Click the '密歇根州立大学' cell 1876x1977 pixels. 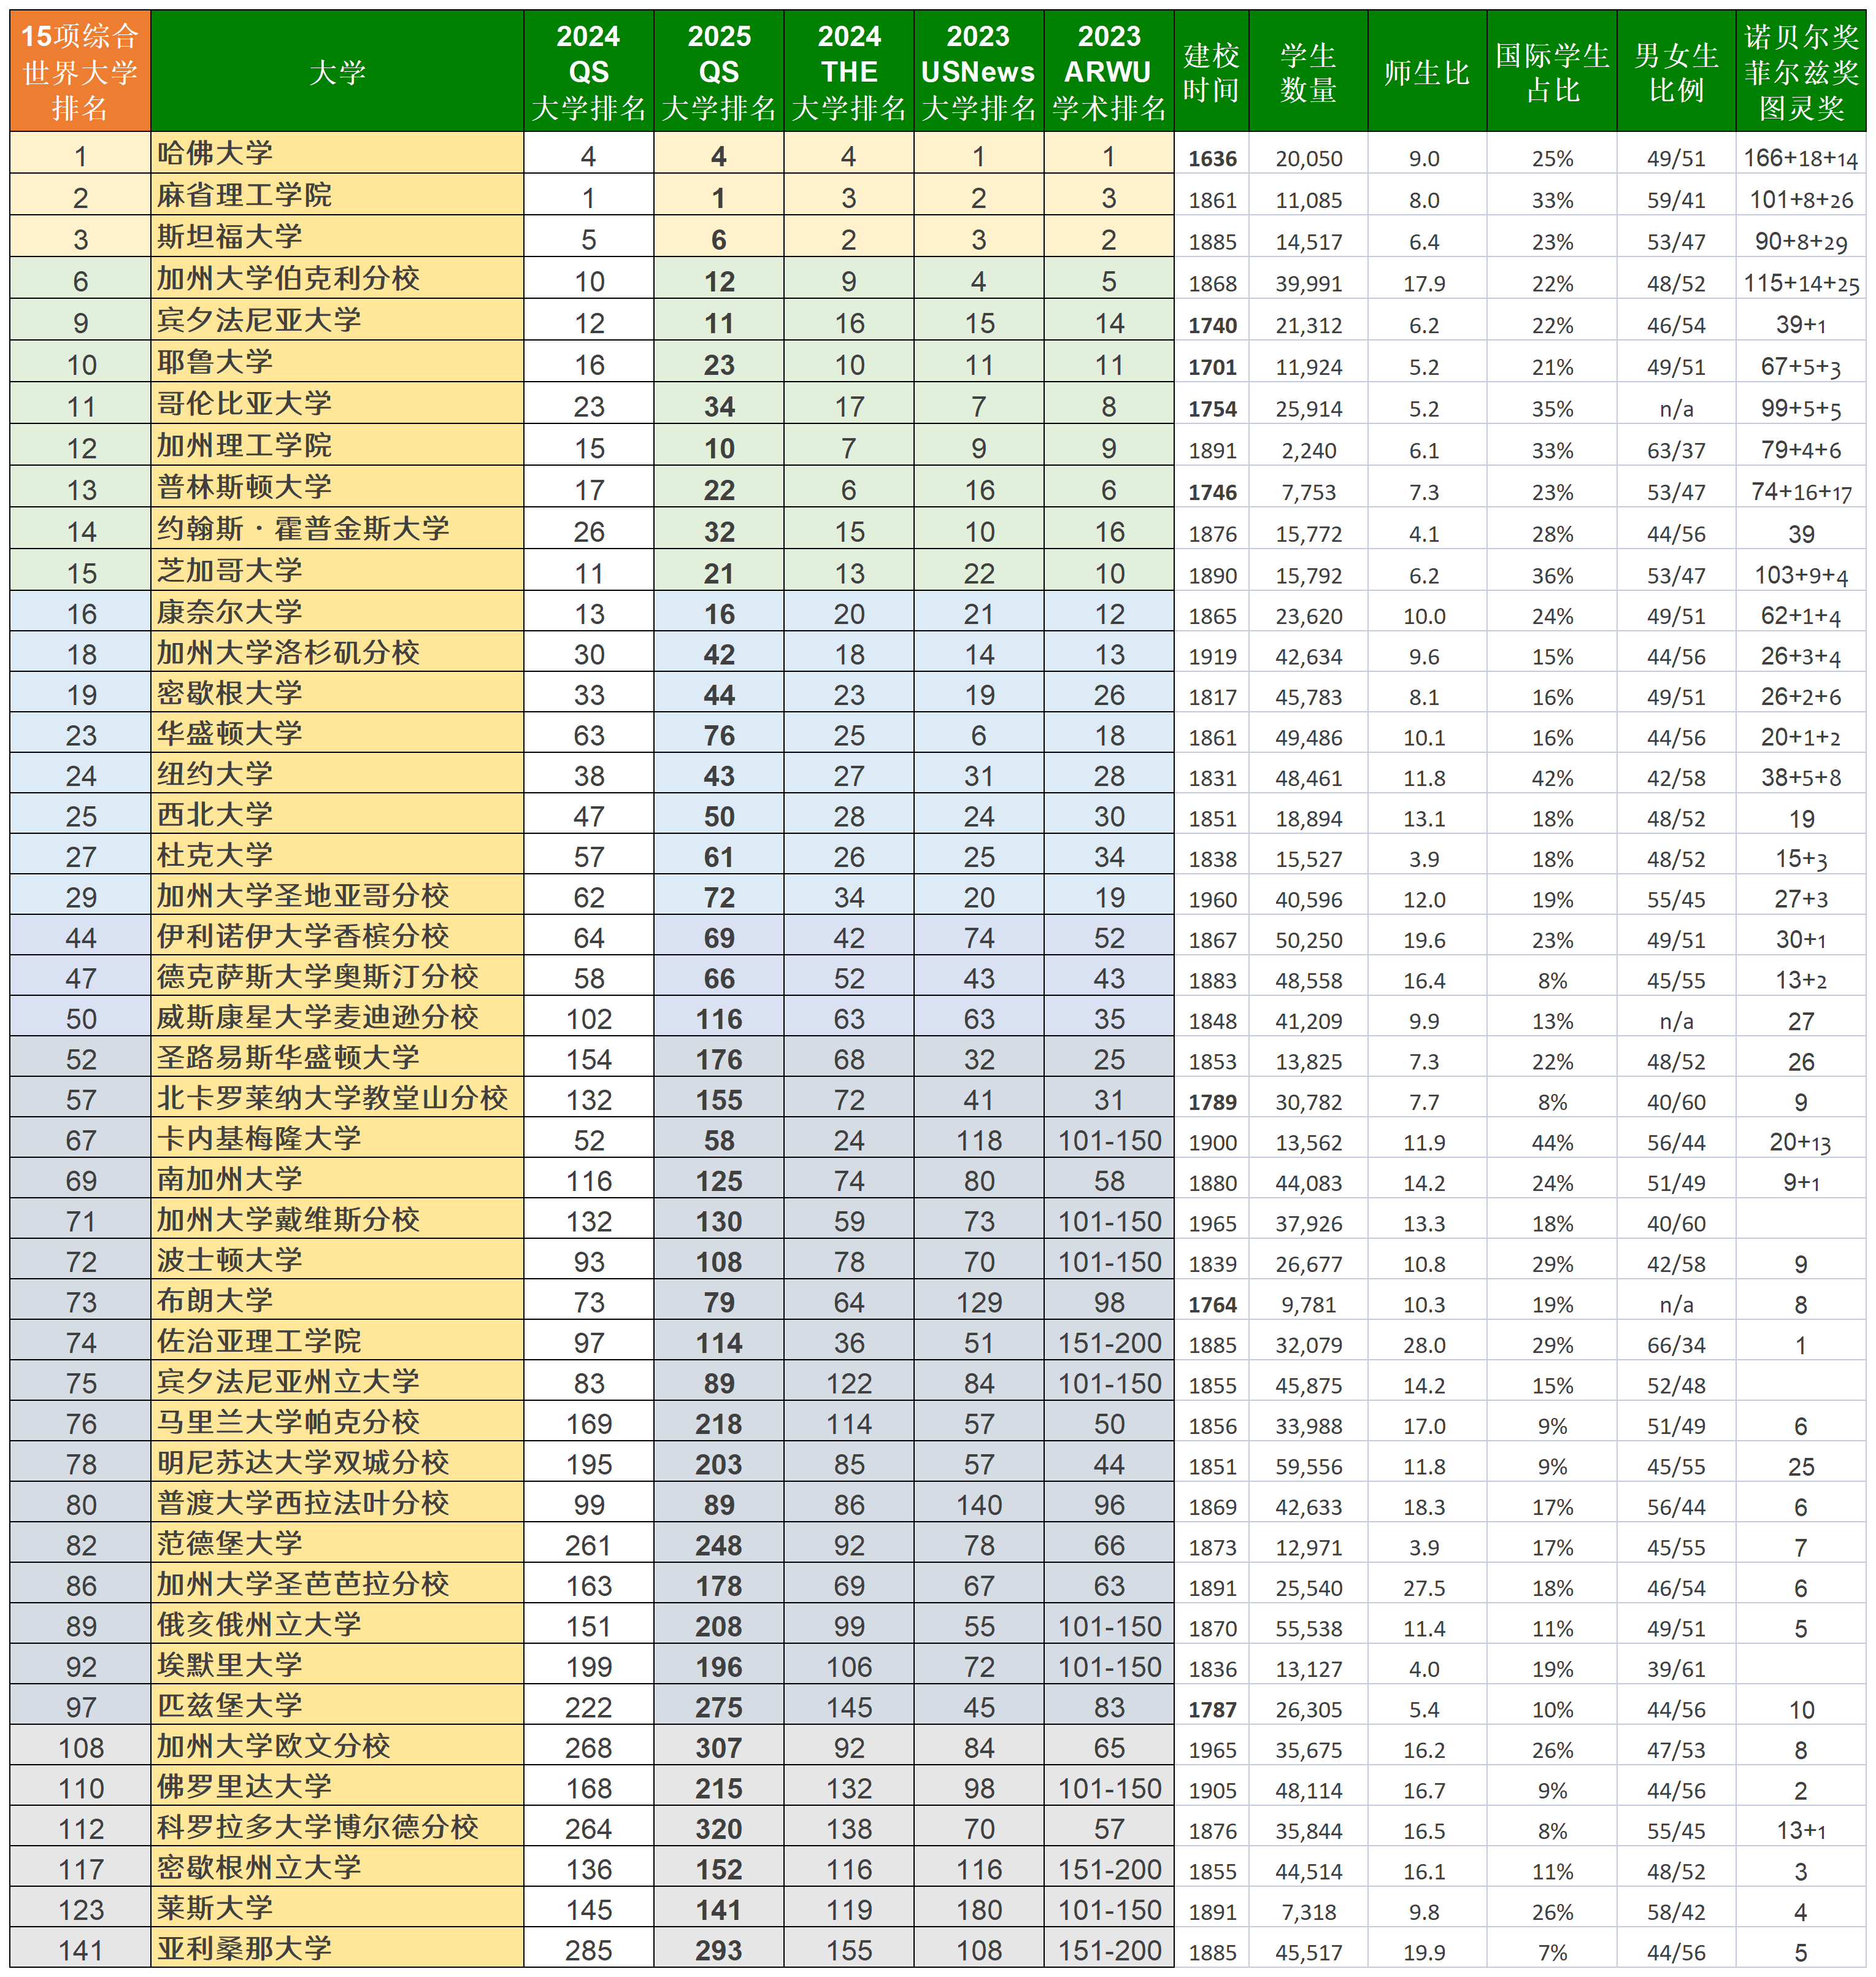click(x=337, y=1867)
